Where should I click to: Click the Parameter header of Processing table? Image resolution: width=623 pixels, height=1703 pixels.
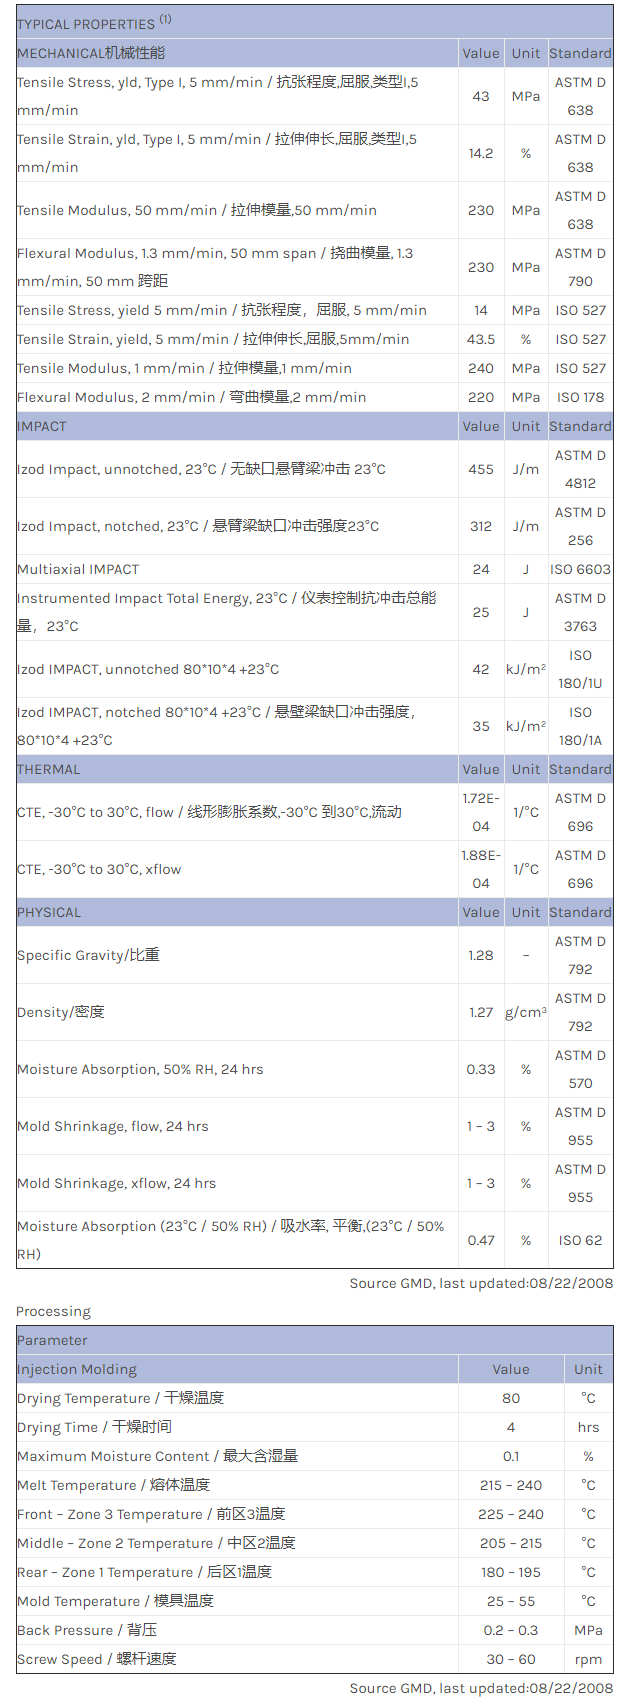pos(52,1340)
